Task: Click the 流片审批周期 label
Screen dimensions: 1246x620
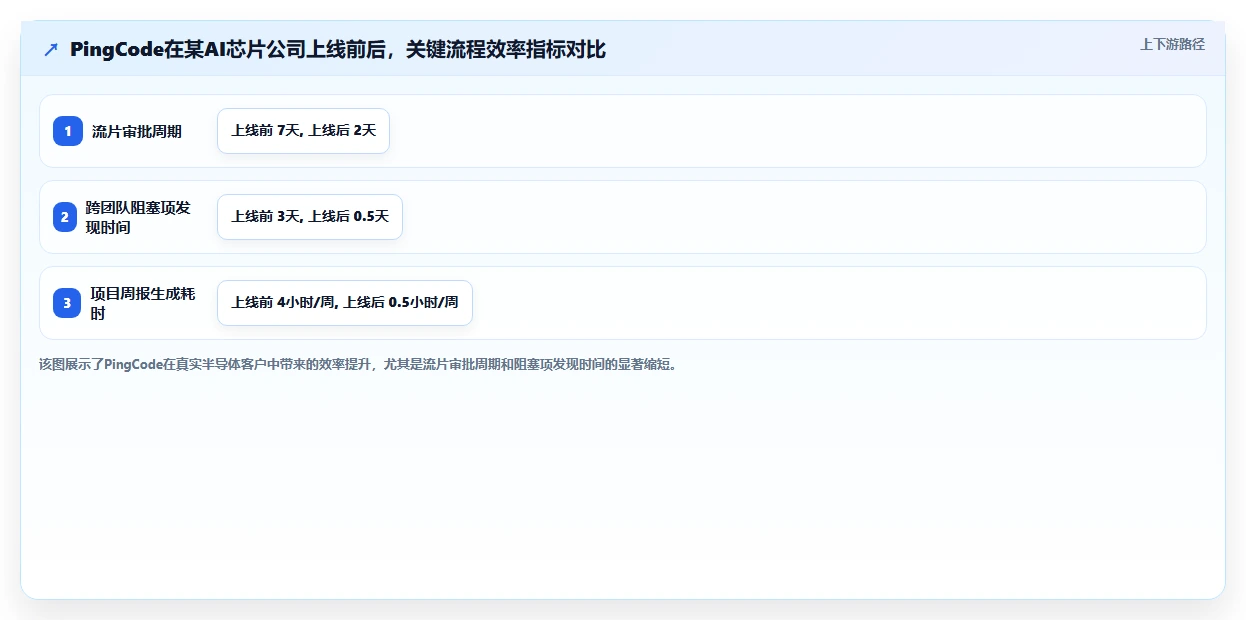Action: click(137, 131)
